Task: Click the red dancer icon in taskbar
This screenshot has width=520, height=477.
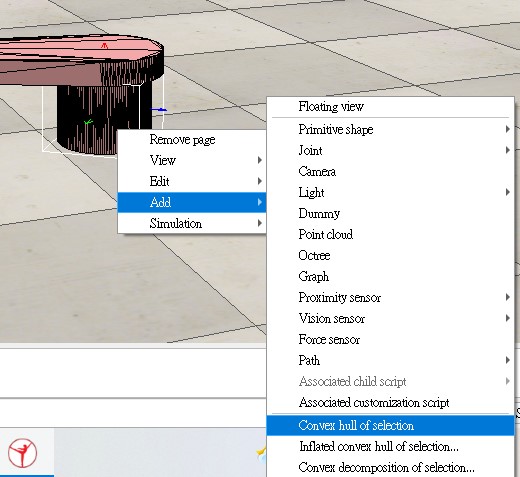Action: tap(22, 453)
